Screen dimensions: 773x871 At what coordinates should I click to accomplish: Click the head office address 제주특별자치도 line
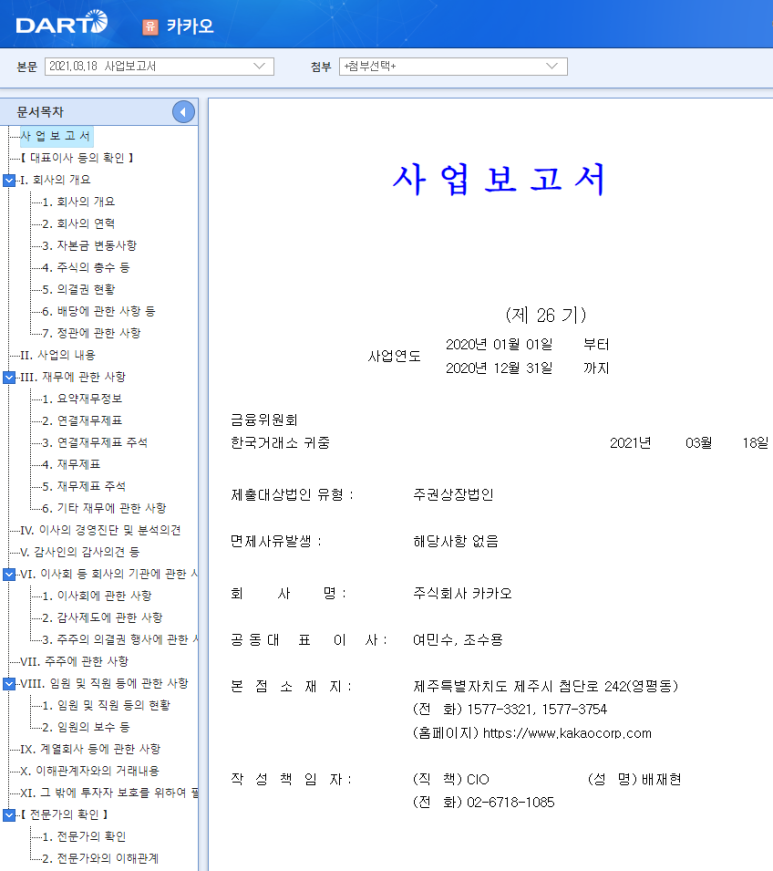[x=545, y=686]
